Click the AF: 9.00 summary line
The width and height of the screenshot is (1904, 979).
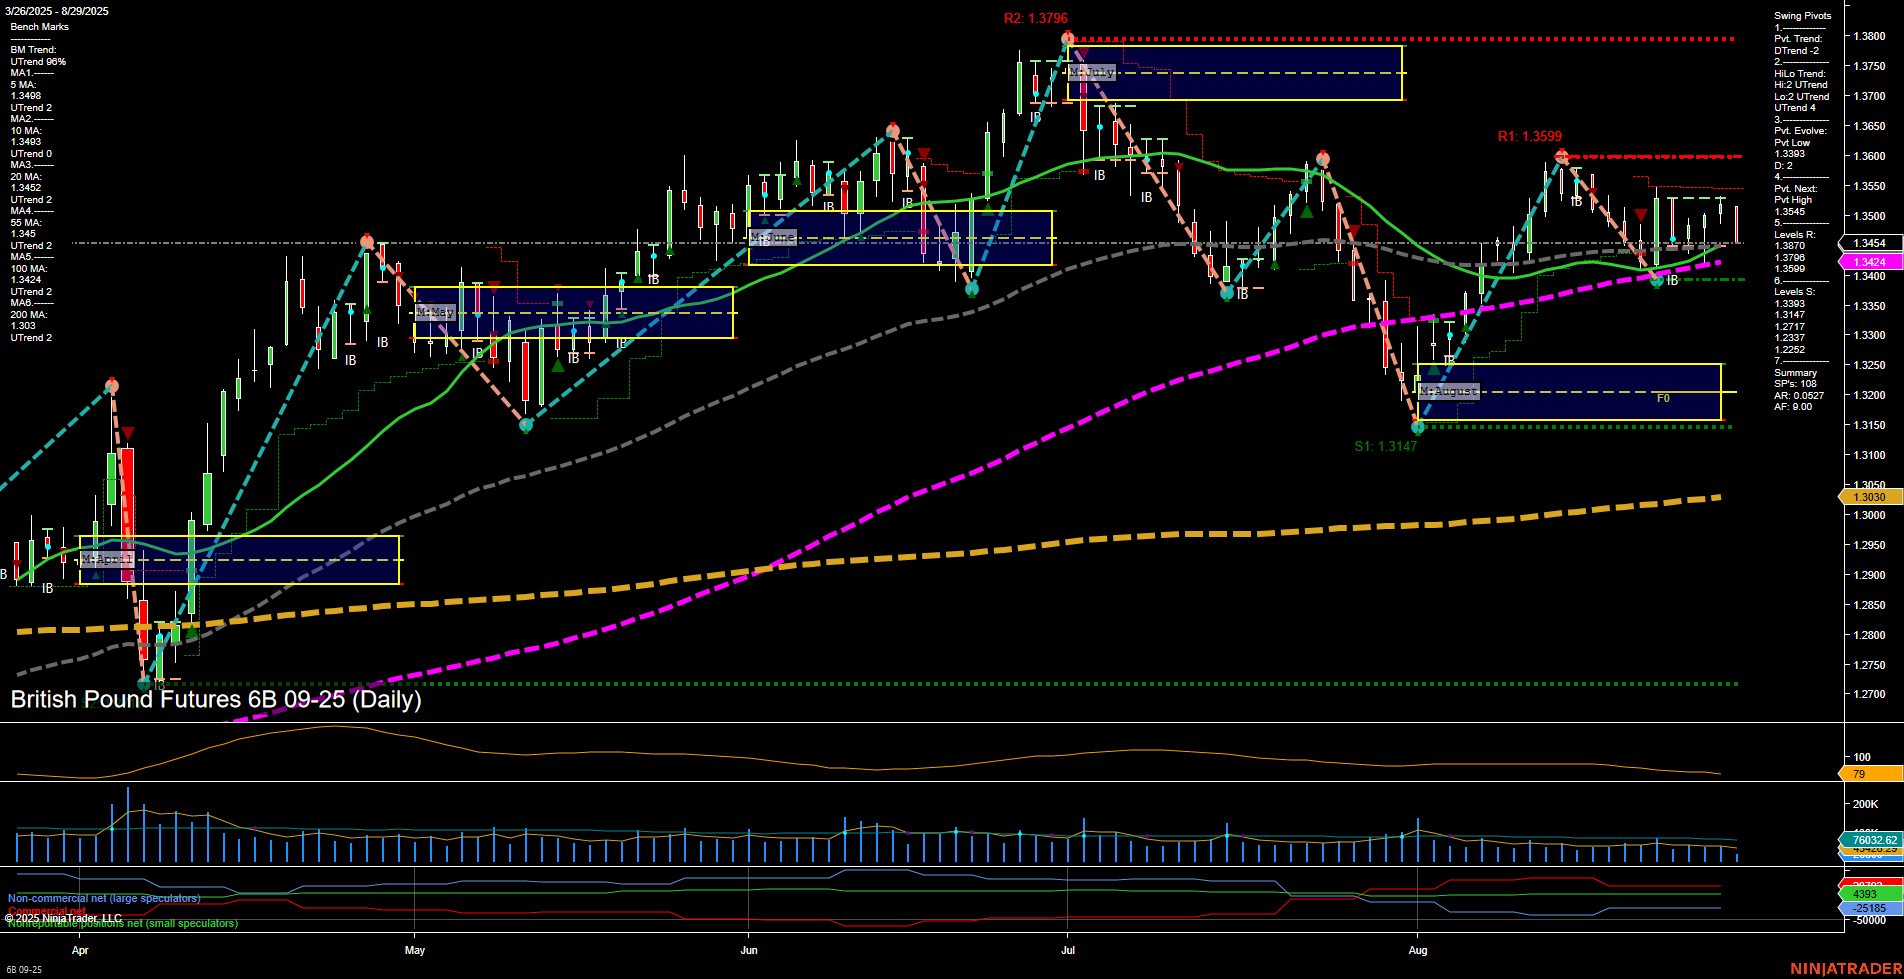(x=1793, y=407)
